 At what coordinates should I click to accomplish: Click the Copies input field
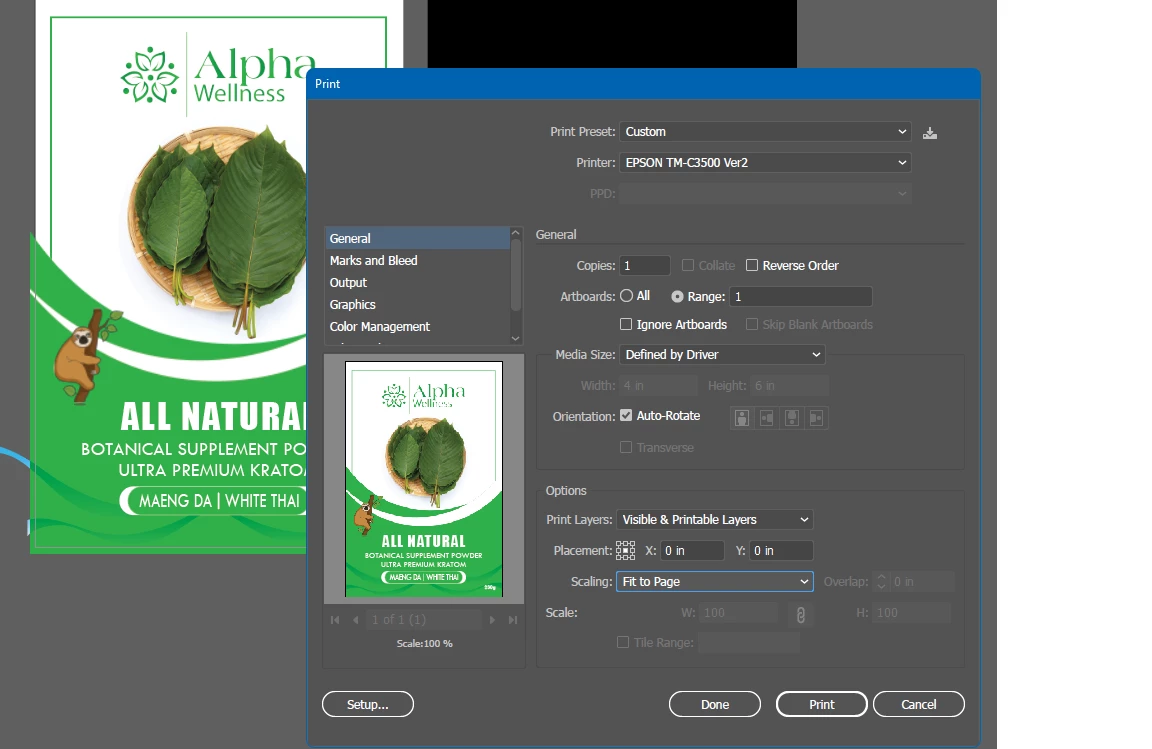[x=645, y=265]
